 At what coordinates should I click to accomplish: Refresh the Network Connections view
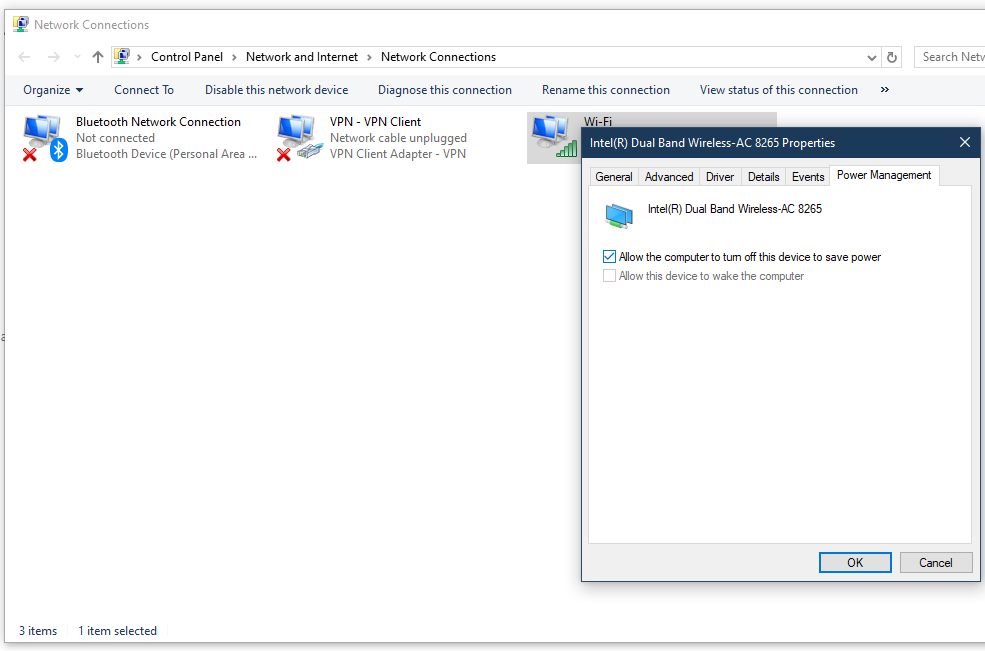tap(891, 58)
